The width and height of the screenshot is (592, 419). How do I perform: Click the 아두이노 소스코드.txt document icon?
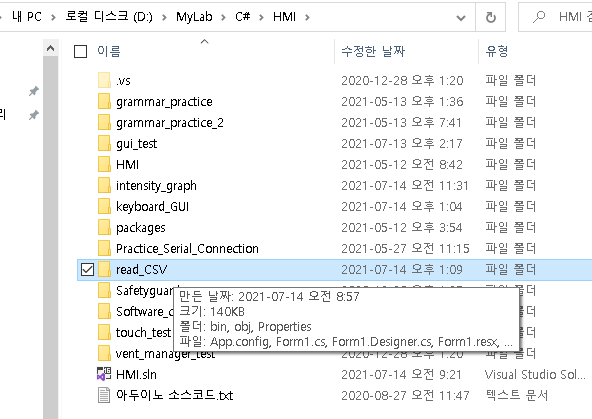point(104,395)
